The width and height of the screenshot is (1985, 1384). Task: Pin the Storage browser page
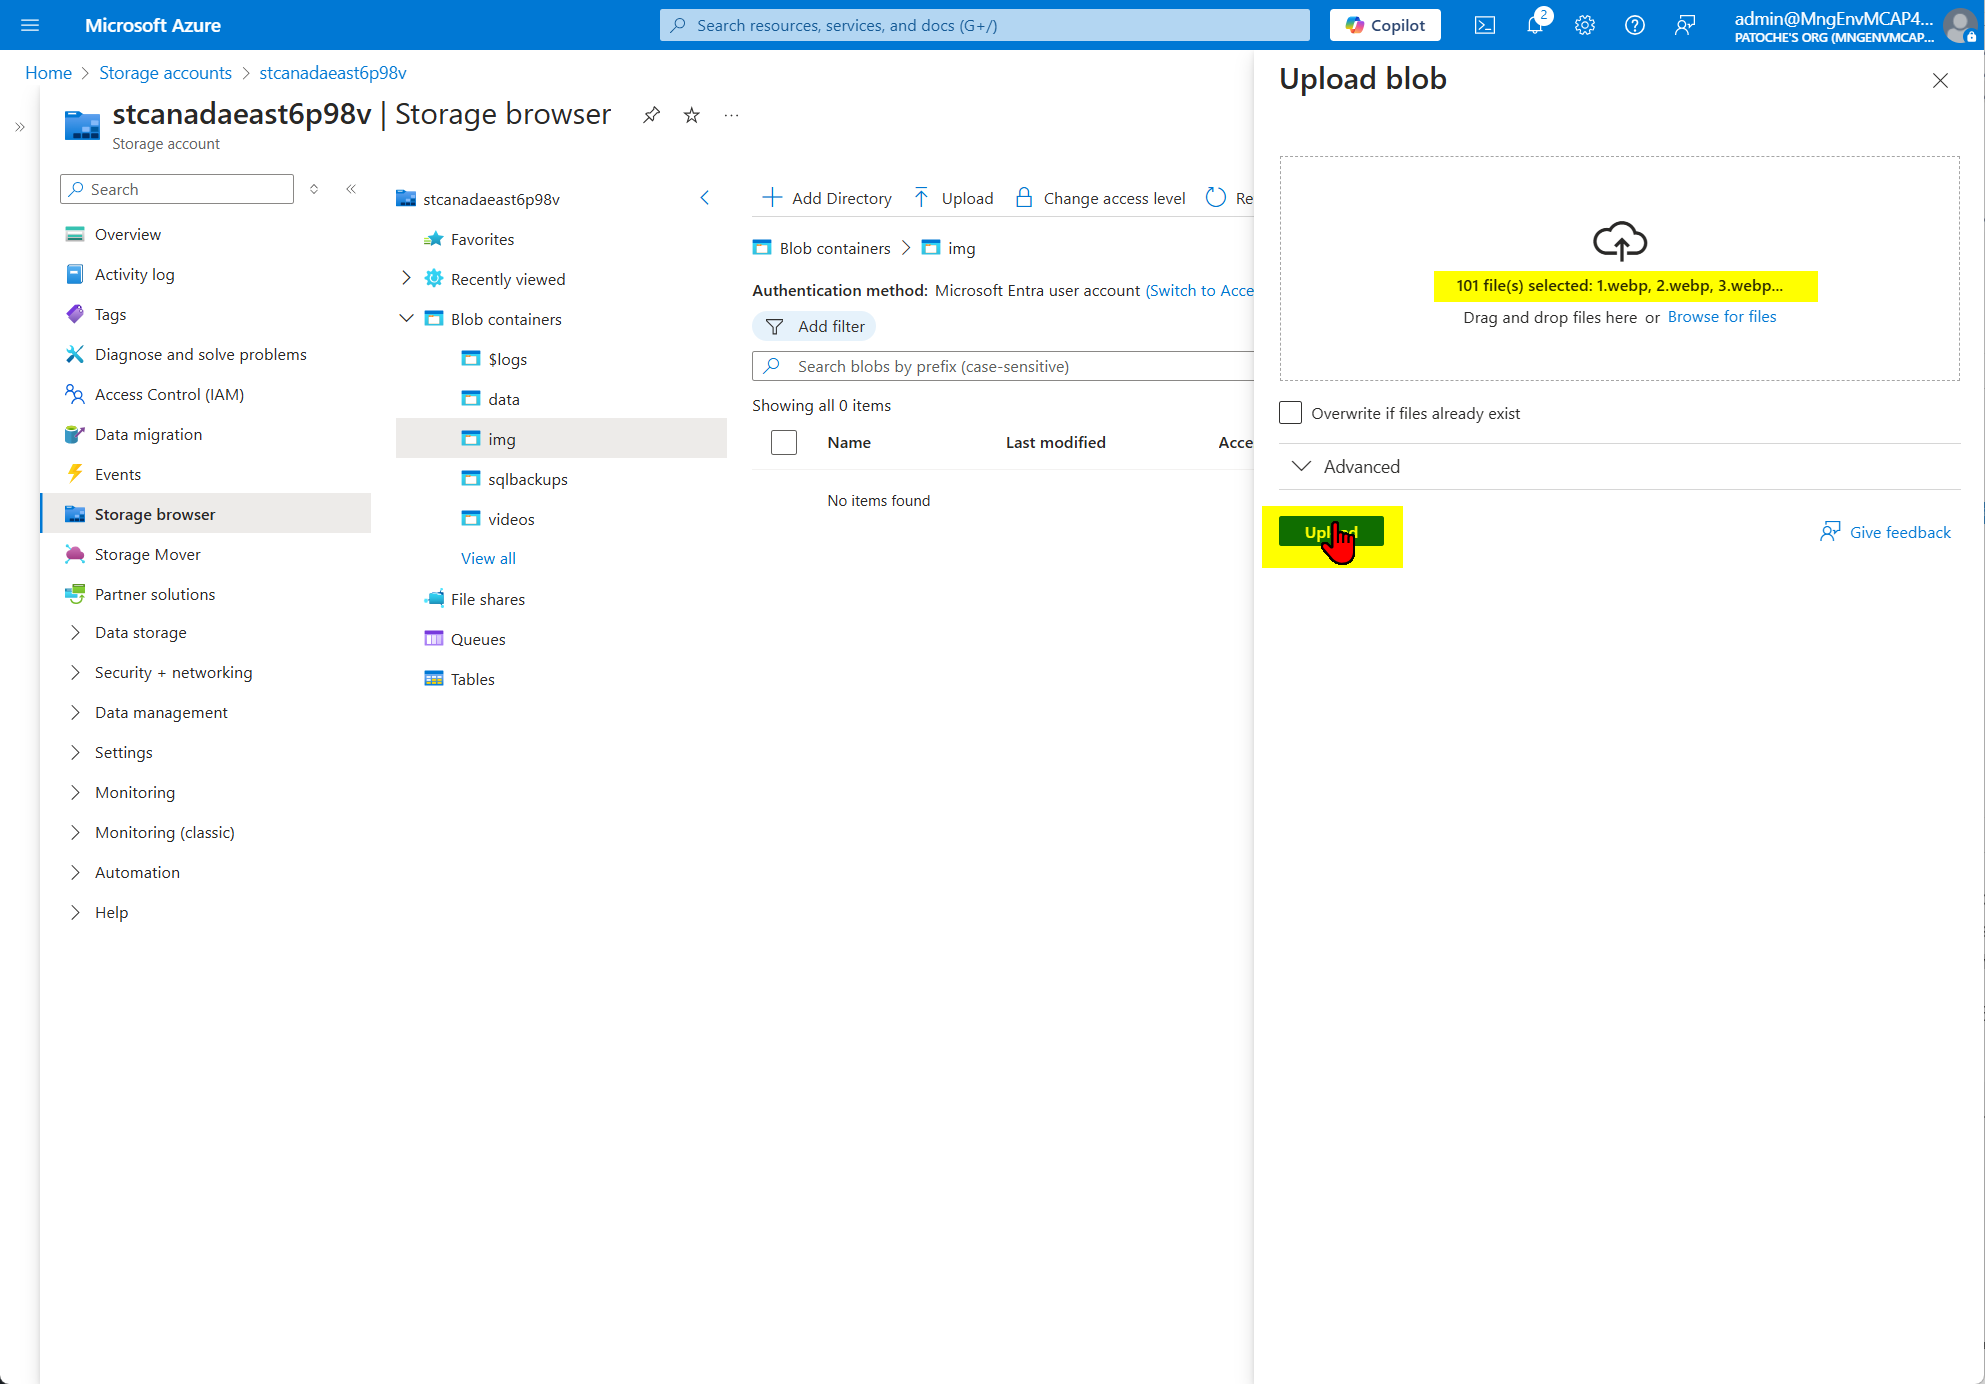(651, 115)
